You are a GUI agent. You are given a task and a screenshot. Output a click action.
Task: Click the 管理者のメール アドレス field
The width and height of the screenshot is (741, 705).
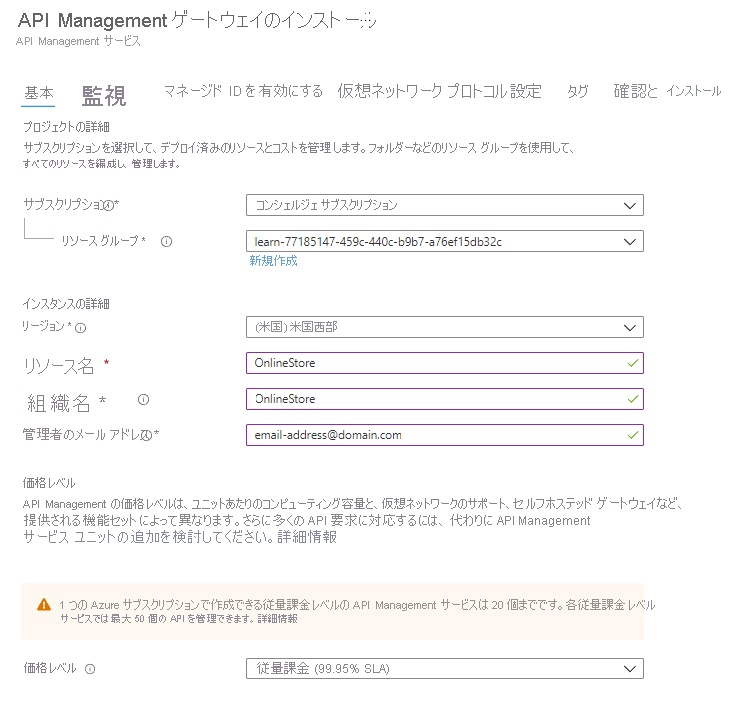(x=445, y=435)
